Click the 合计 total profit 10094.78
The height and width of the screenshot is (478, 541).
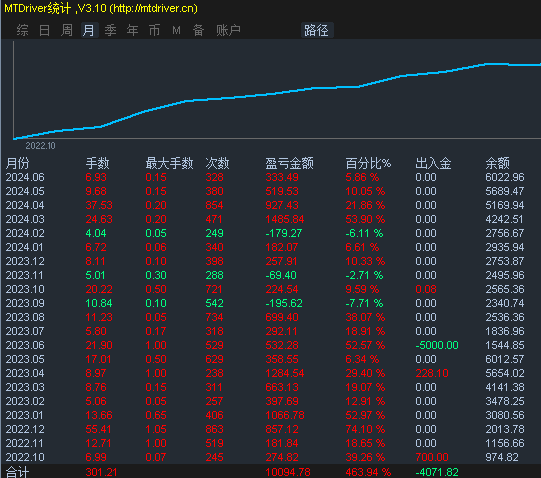point(288,472)
